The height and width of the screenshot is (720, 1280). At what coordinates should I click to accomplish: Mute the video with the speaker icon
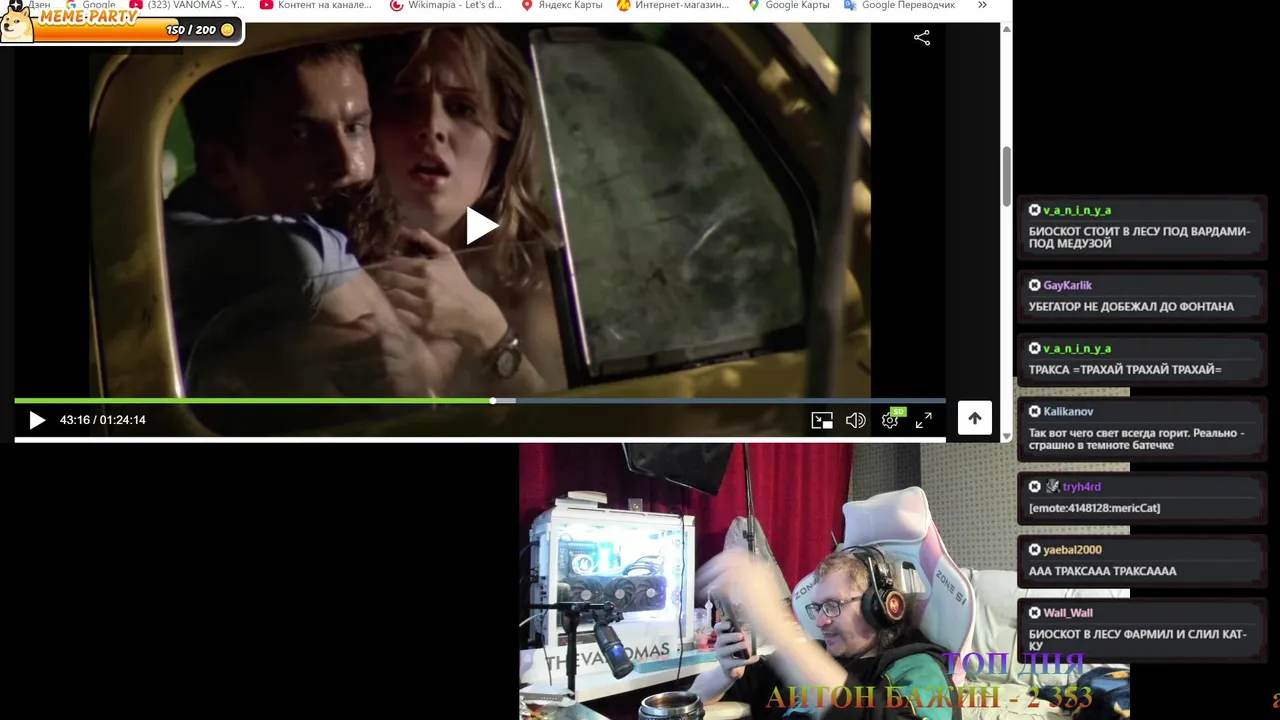855,420
